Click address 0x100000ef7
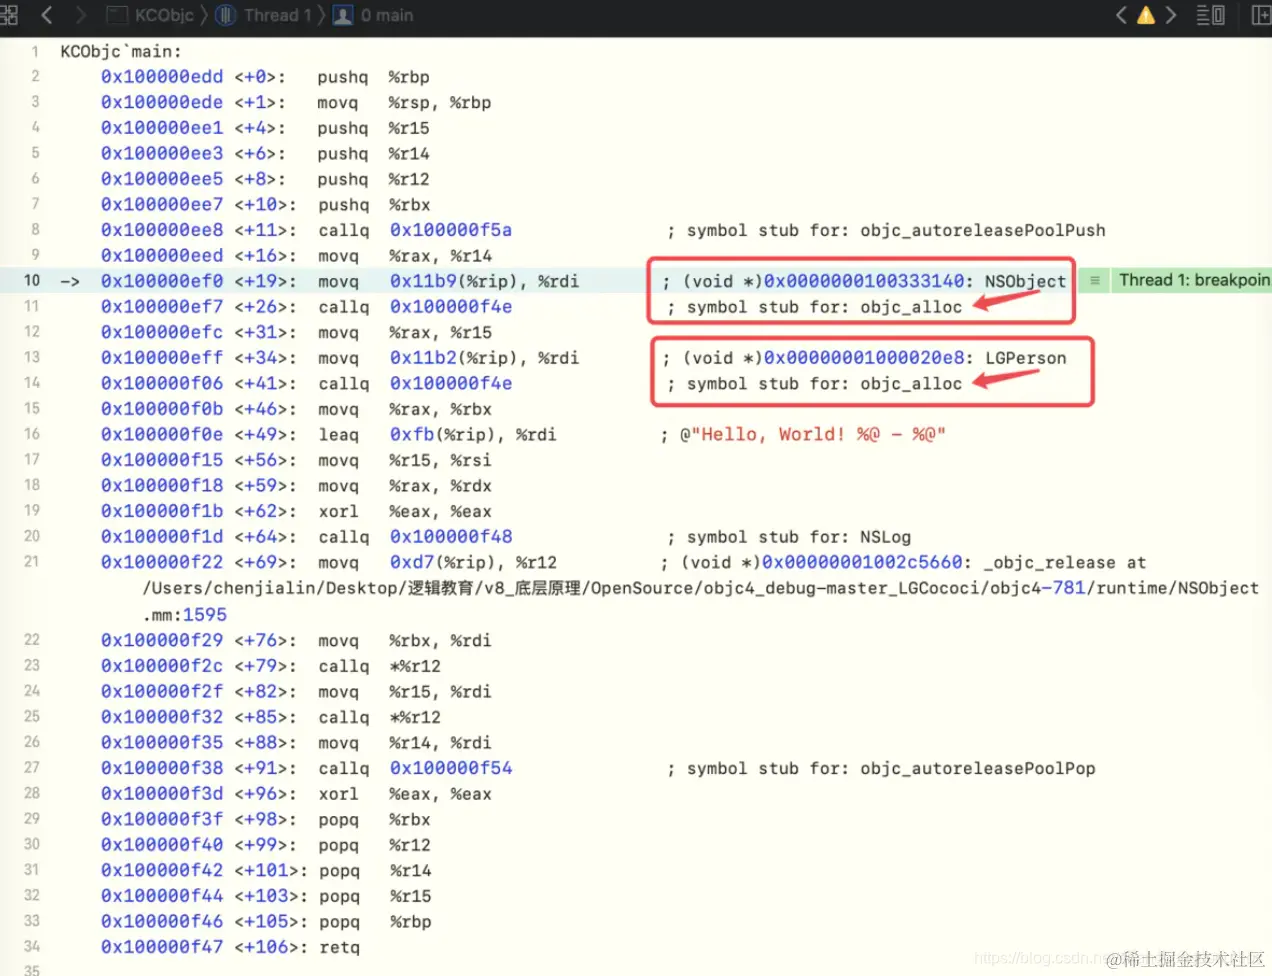Viewport: 1272px width, 976px height. point(162,307)
